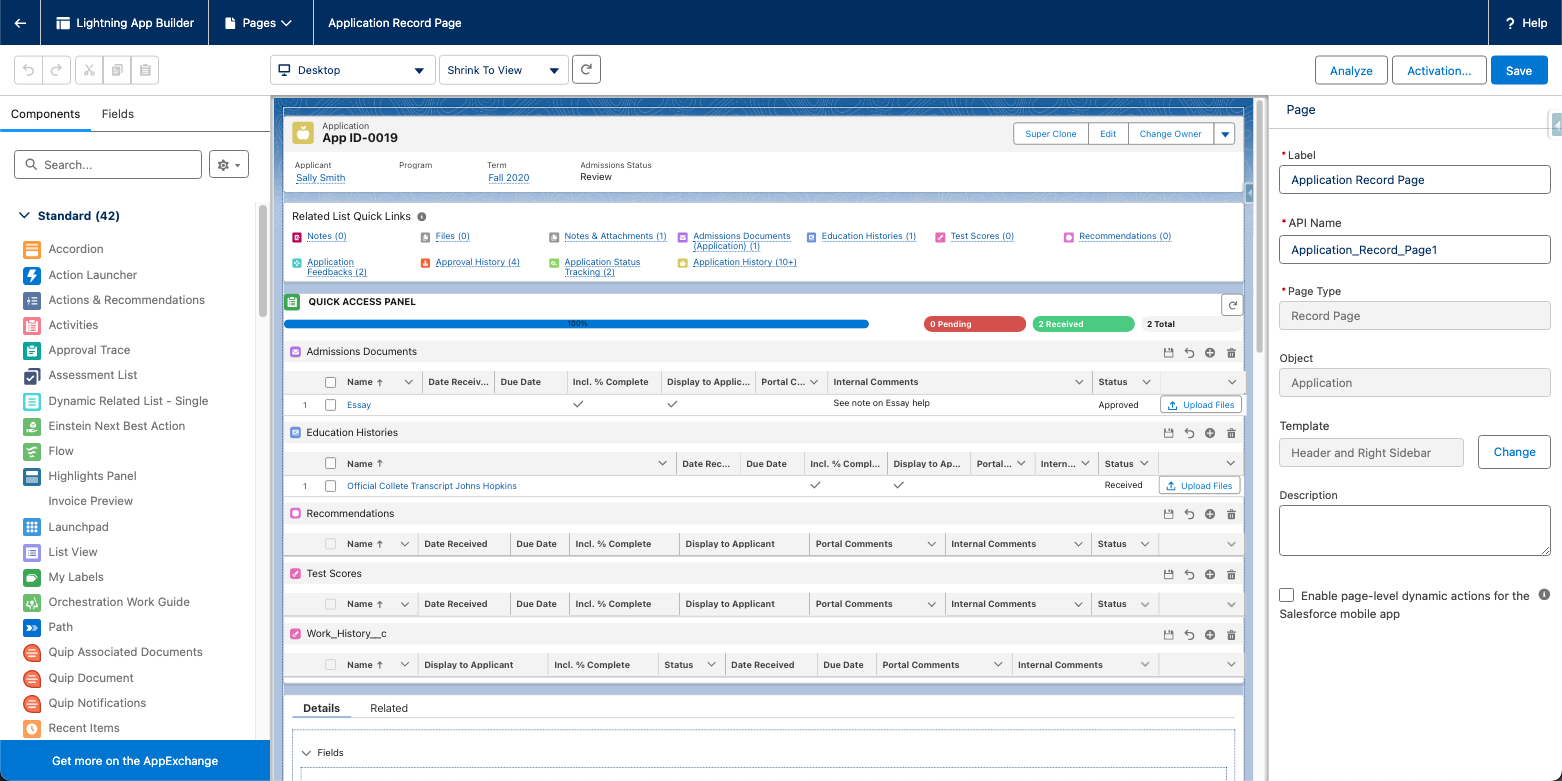The image size is (1562, 781).
Task: Click the blue progress bar at 100%
Action: pos(576,324)
